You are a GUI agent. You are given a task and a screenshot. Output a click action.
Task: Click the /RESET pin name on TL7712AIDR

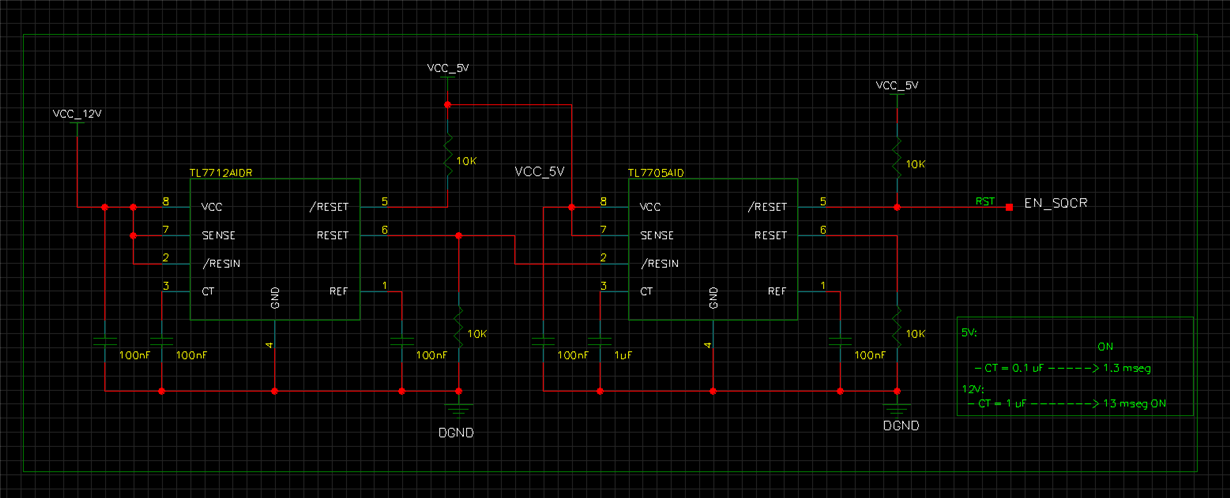(329, 208)
